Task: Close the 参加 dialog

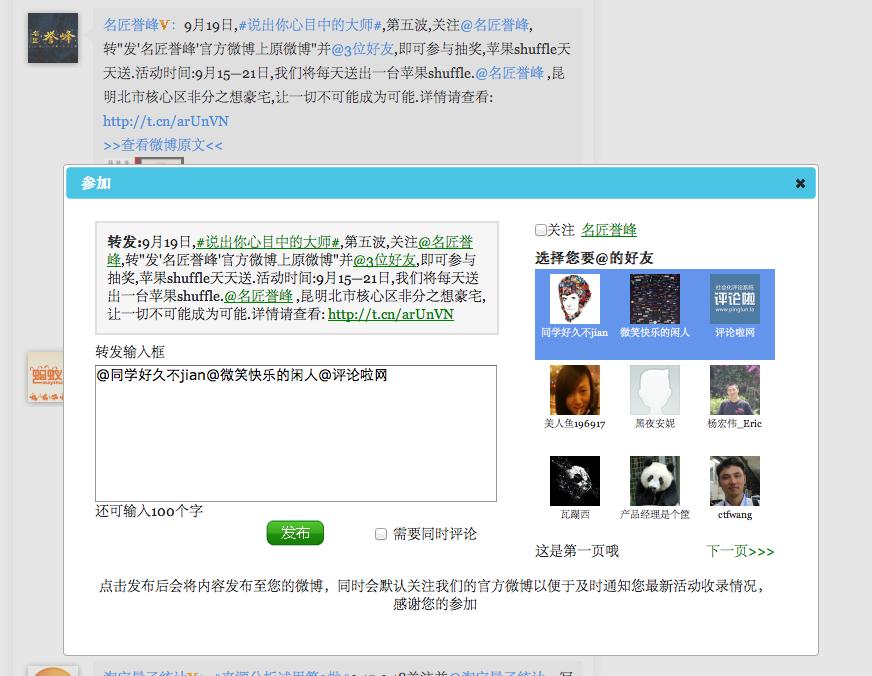Action: pyautogui.click(x=800, y=183)
